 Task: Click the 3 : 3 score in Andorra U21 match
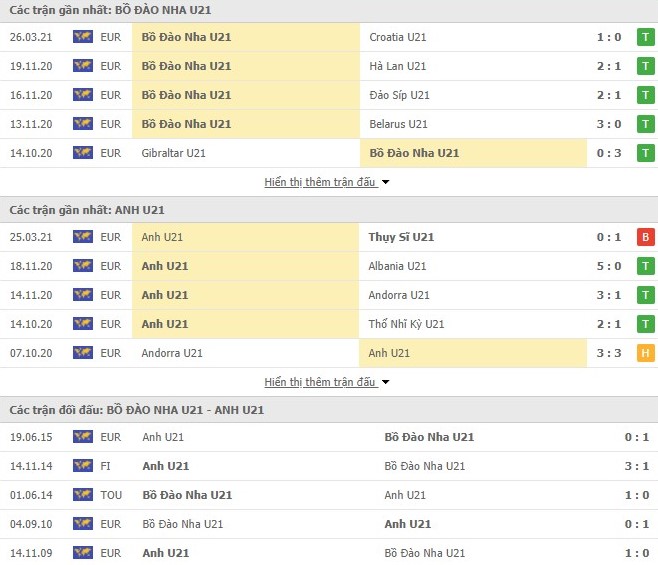(607, 353)
